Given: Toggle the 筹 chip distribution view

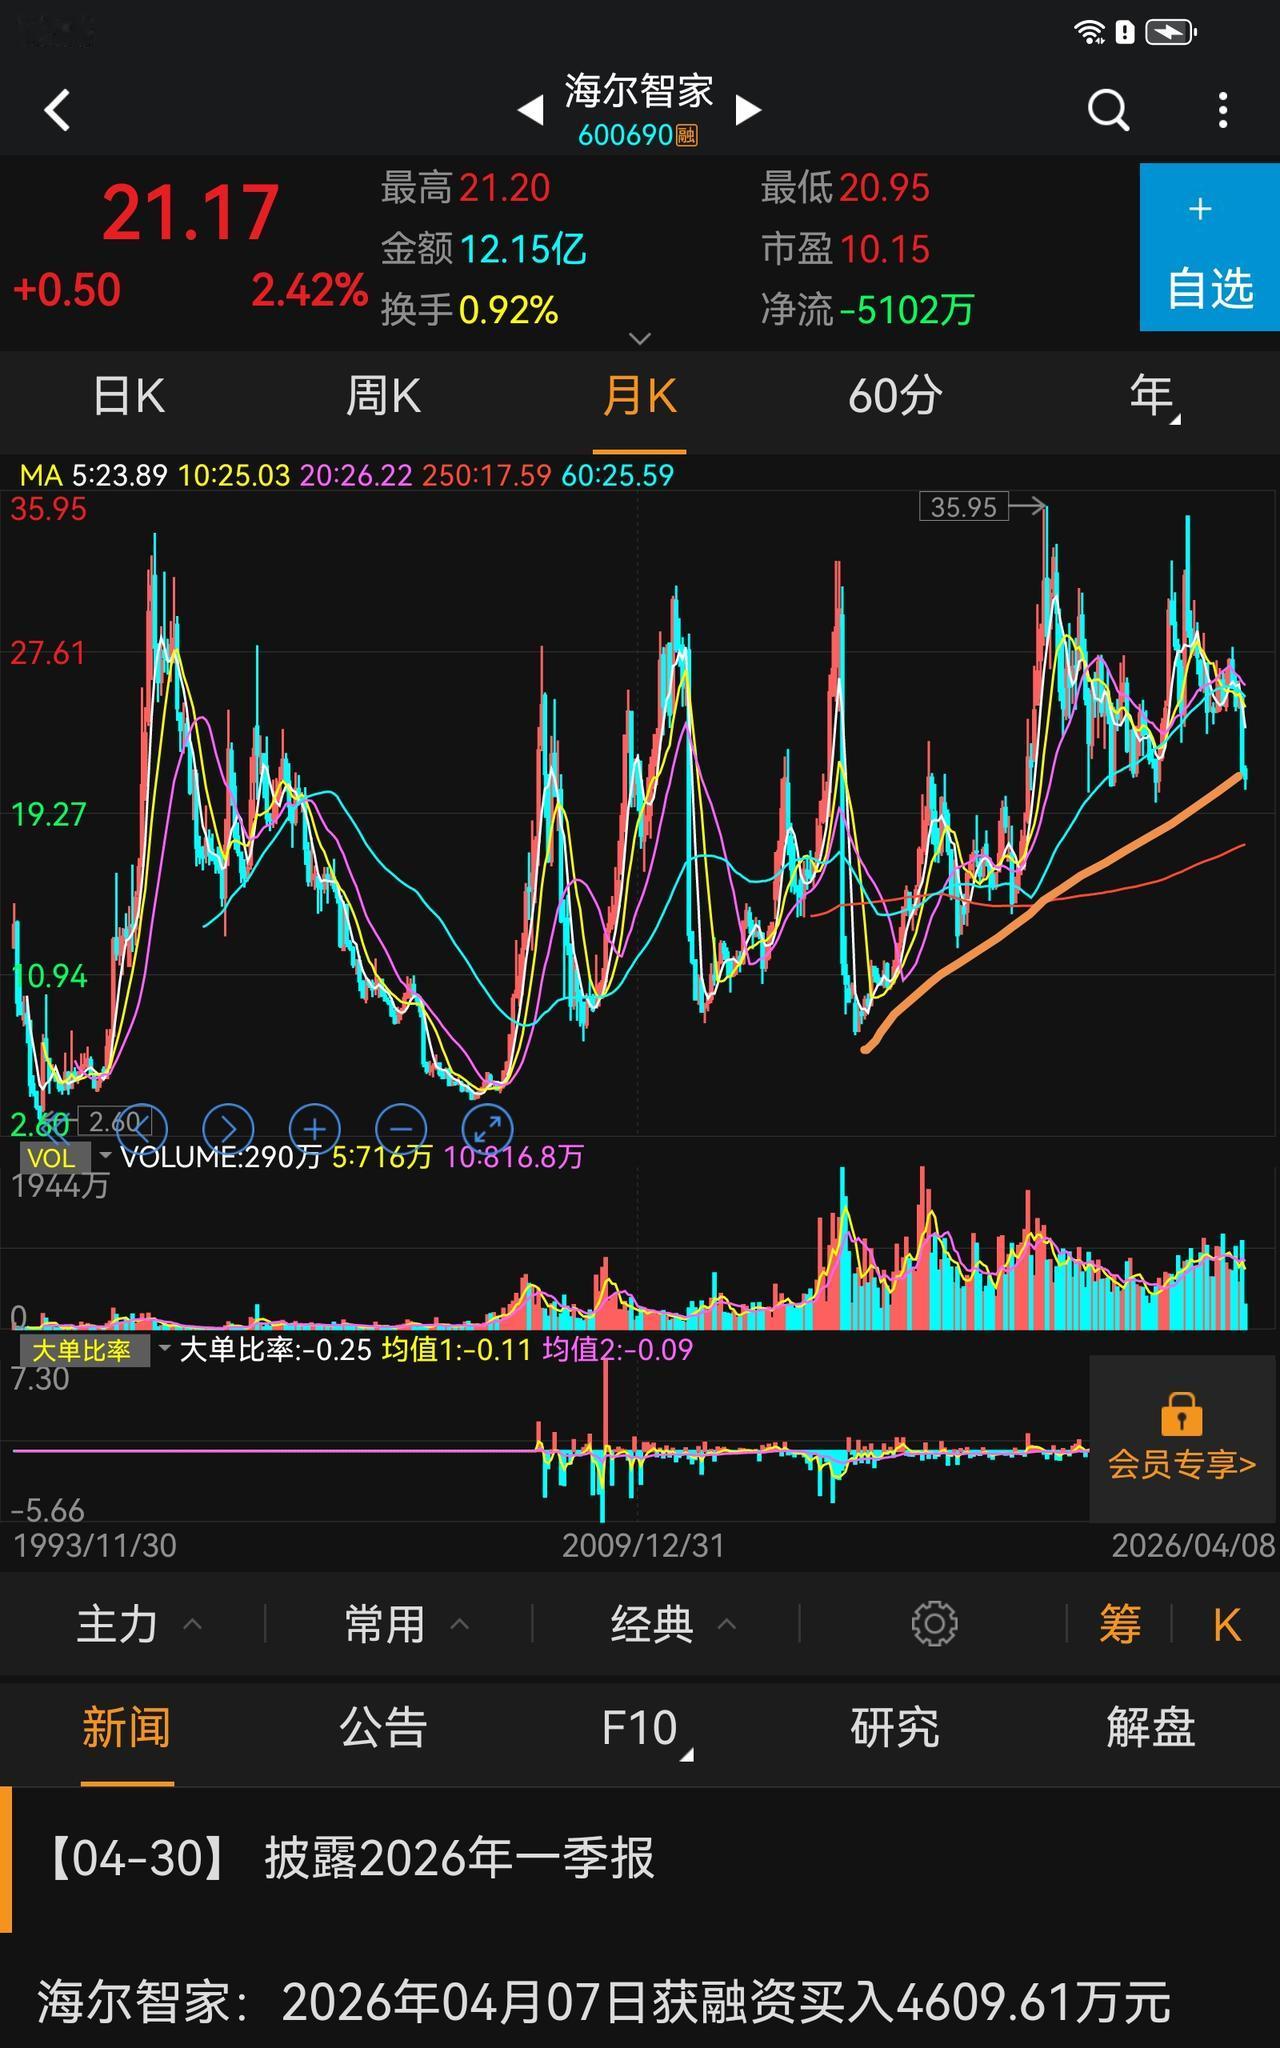Looking at the screenshot, I should (x=1120, y=1624).
